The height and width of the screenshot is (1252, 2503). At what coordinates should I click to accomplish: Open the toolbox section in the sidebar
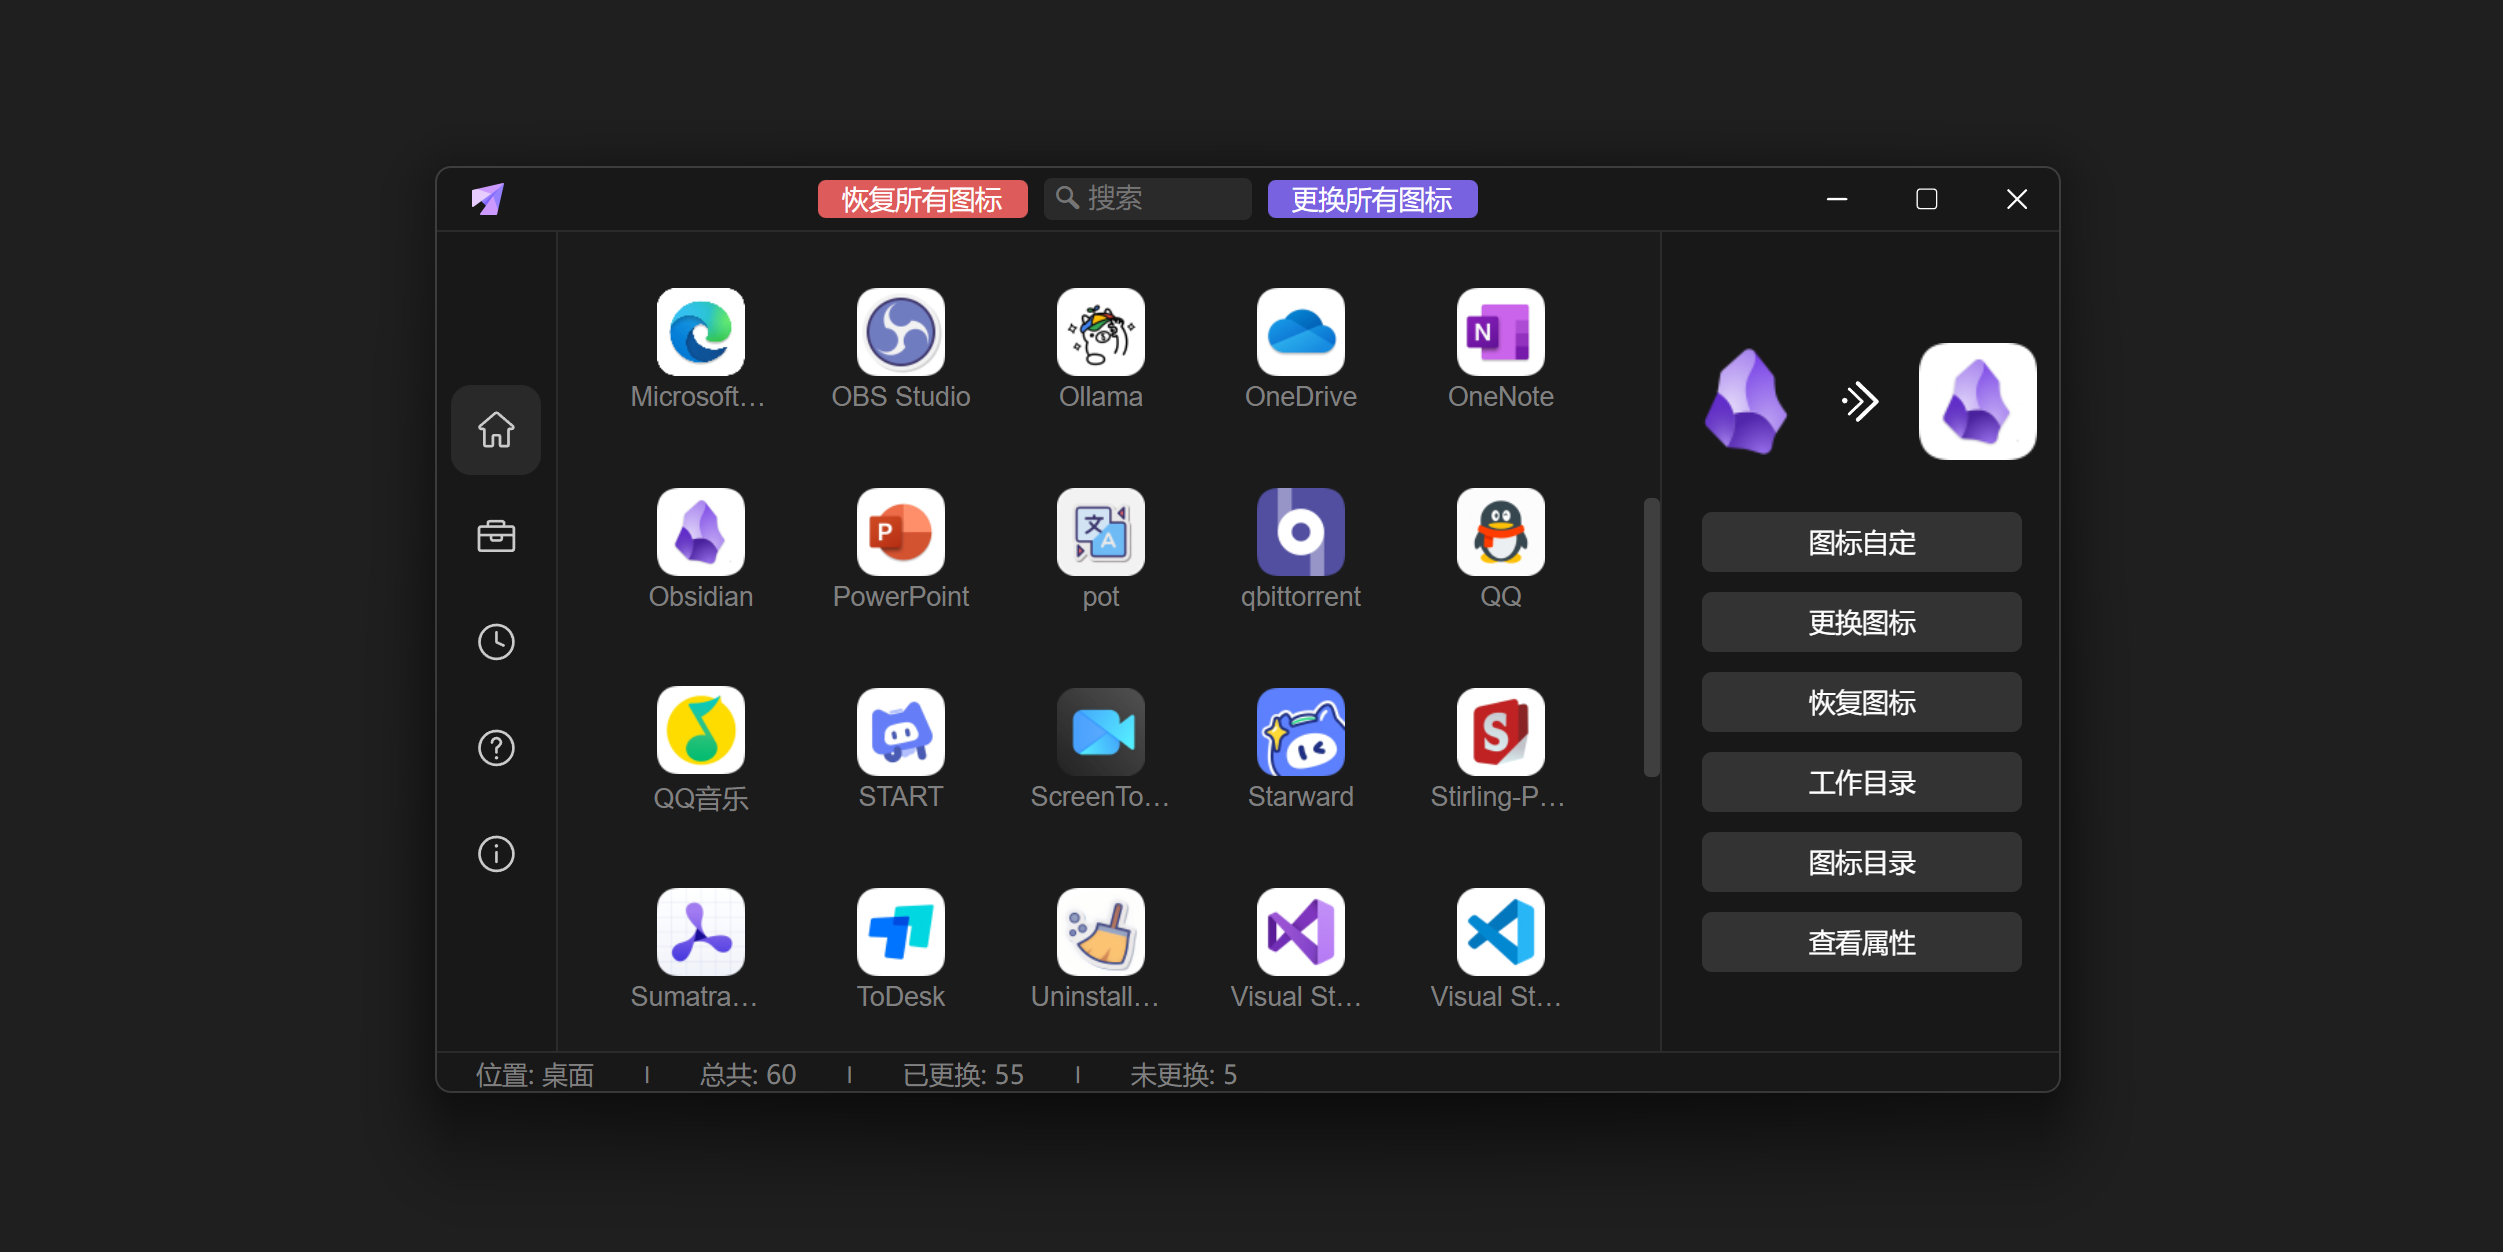point(496,536)
